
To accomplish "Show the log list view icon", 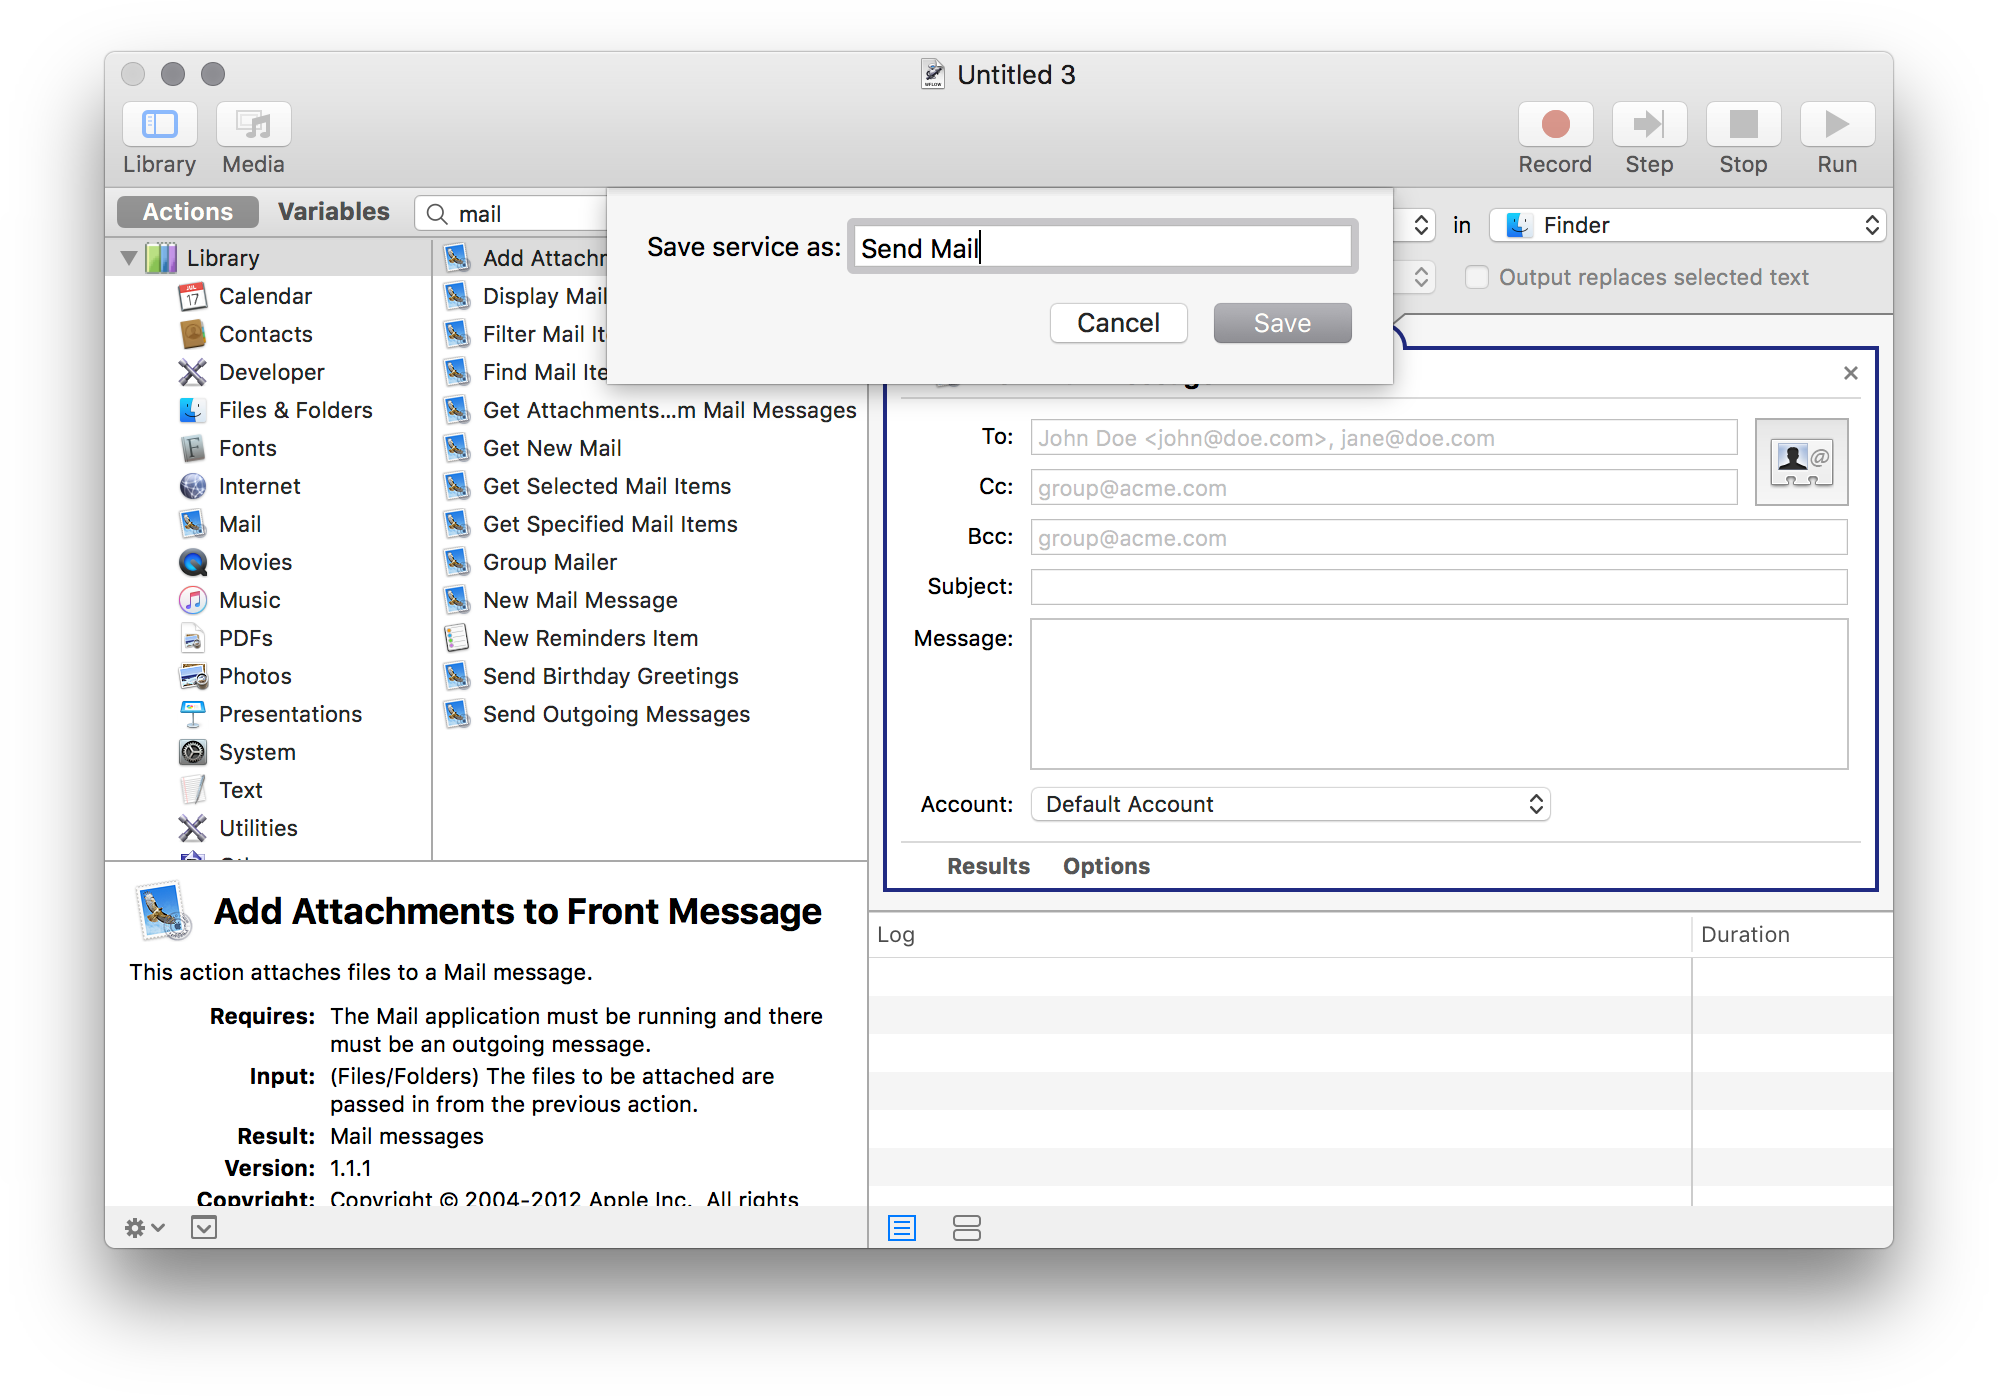I will click(902, 1228).
